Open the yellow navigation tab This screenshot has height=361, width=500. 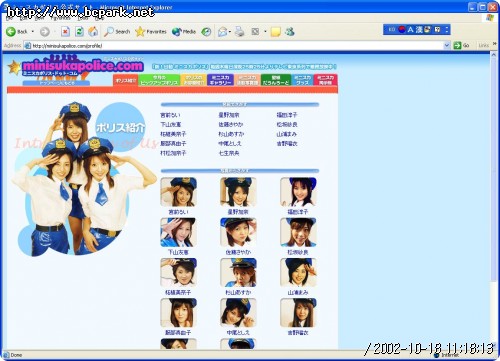(x=194, y=80)
